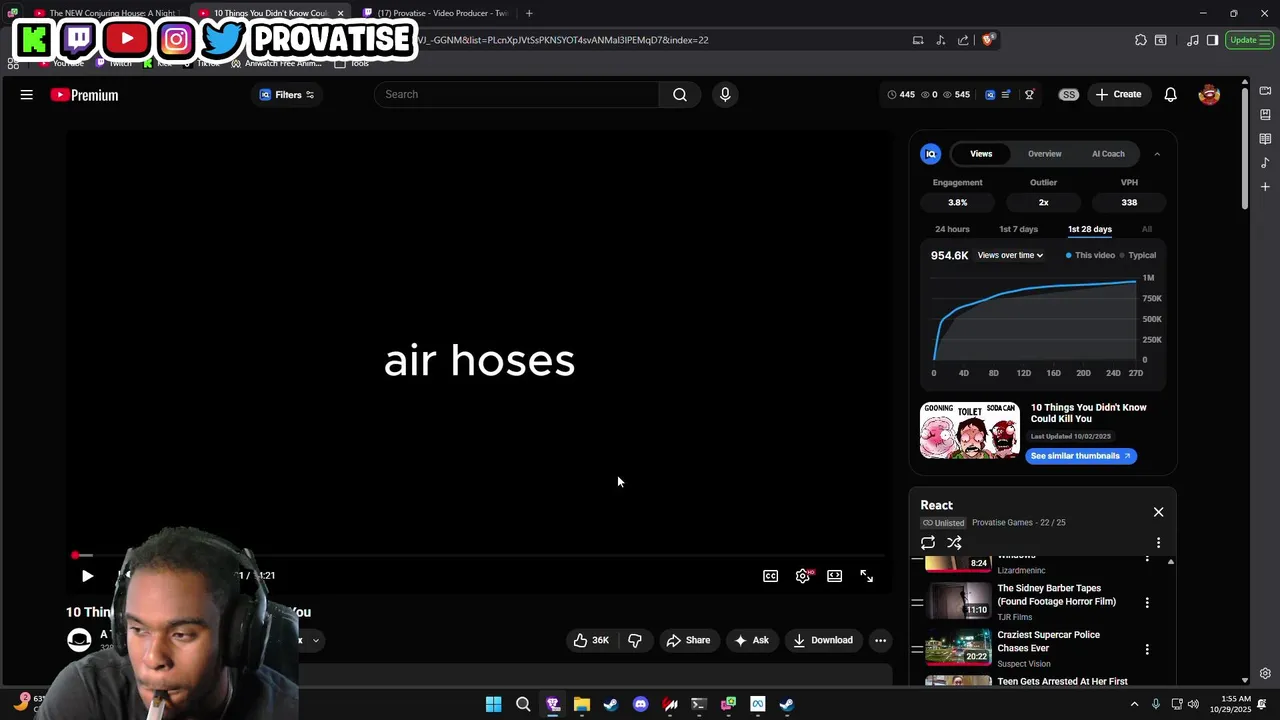Select the 24 hours range

952,229
